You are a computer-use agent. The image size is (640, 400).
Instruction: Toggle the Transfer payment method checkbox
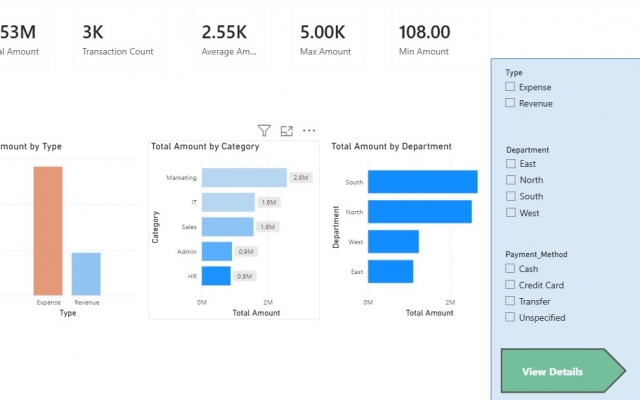coord(510,301)
